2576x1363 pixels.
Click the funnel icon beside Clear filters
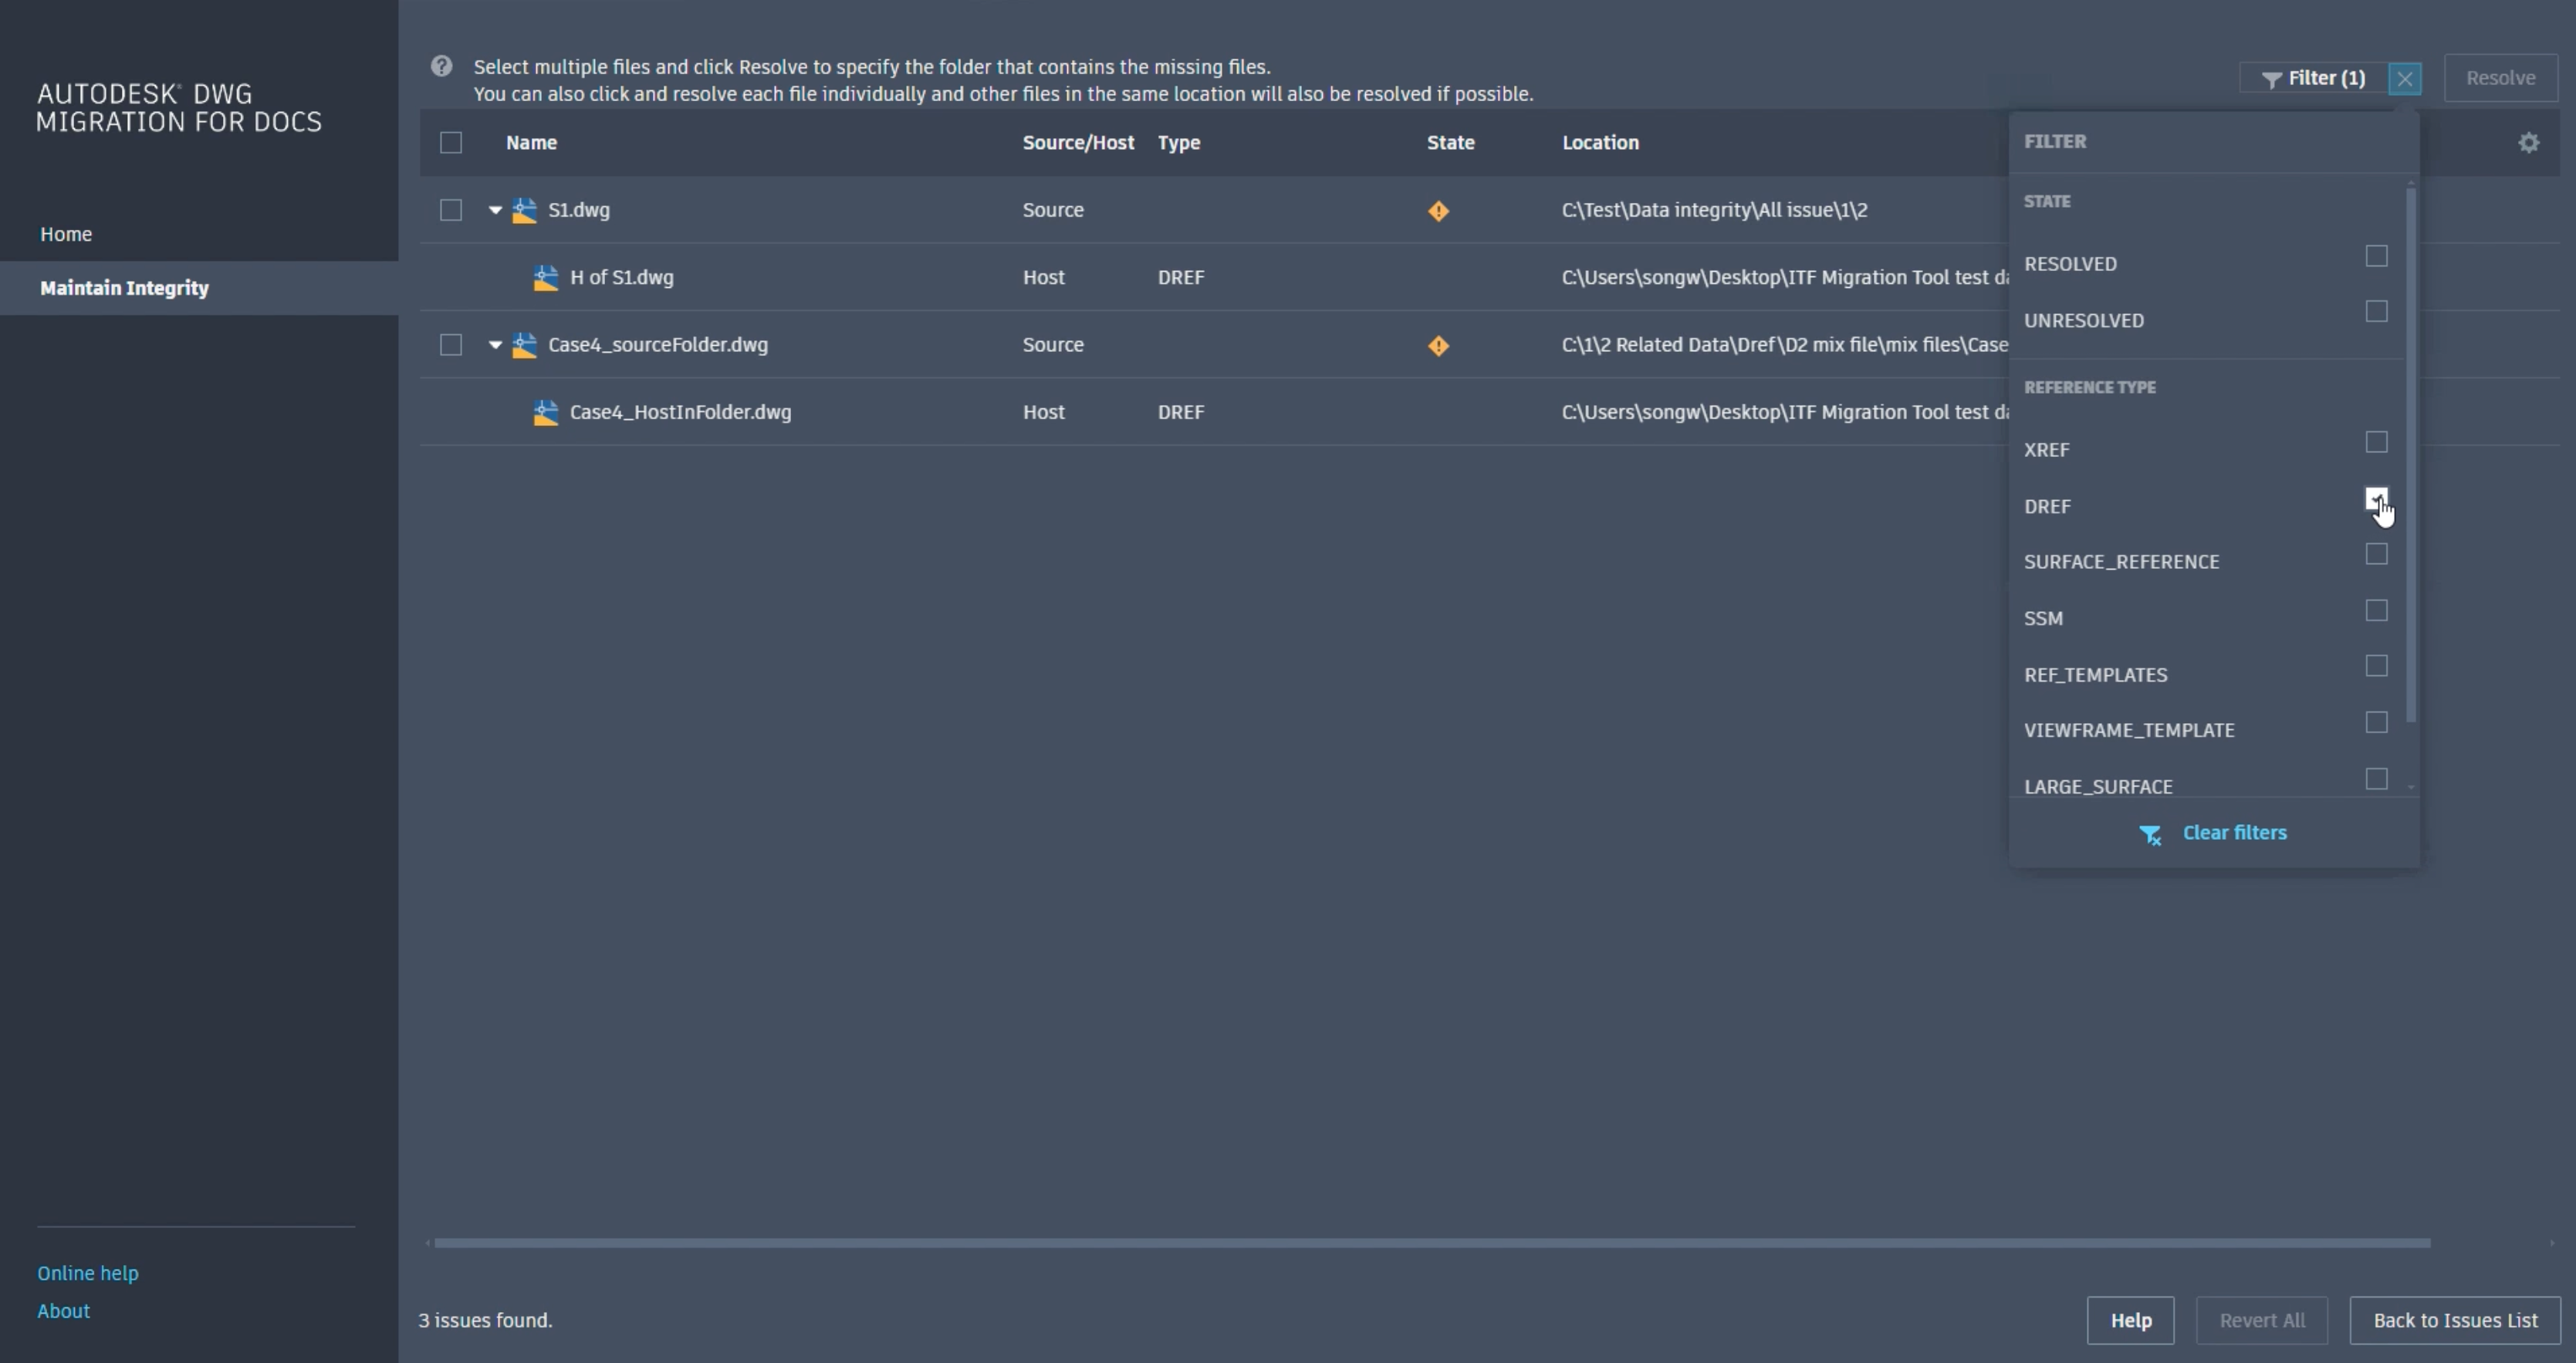coord(2149,834)
